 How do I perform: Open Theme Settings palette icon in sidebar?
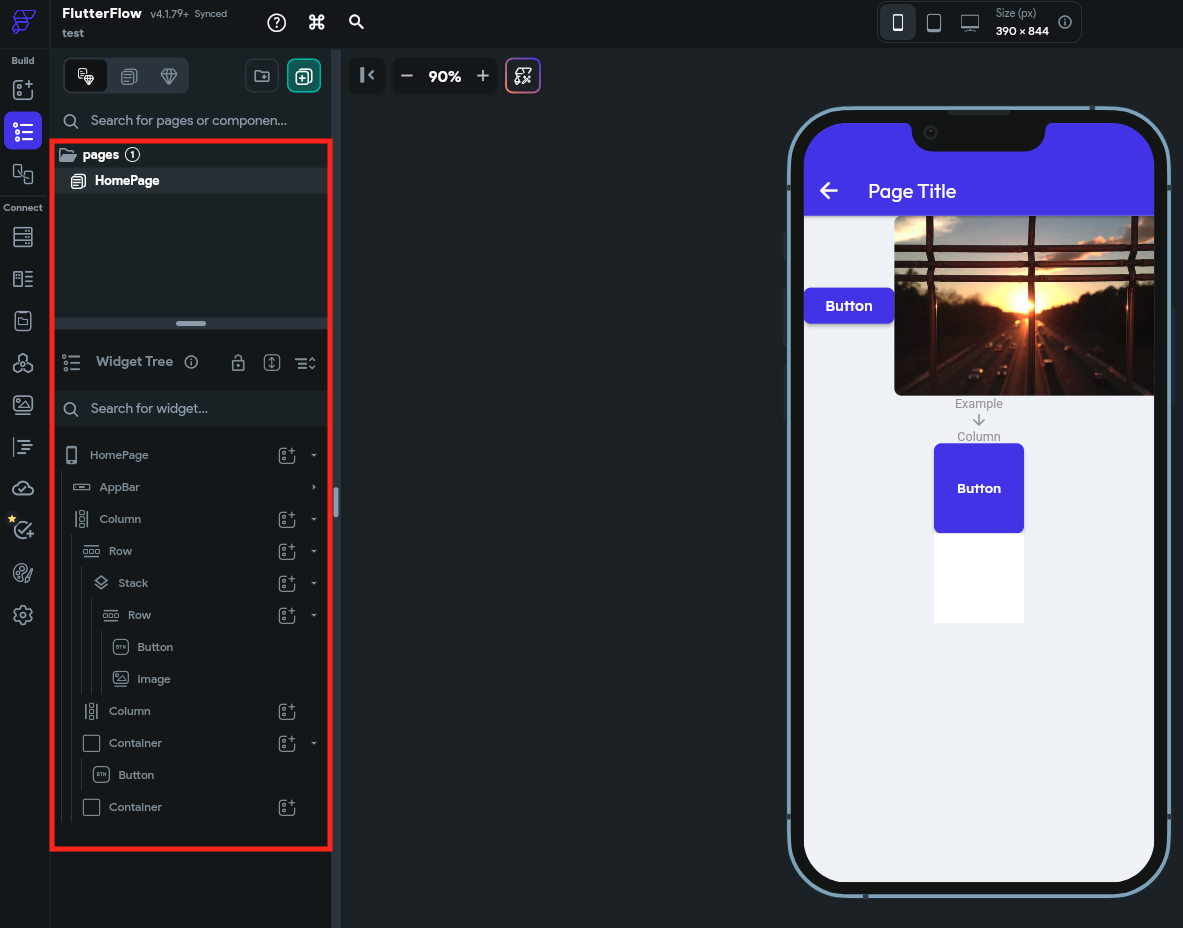23,572
